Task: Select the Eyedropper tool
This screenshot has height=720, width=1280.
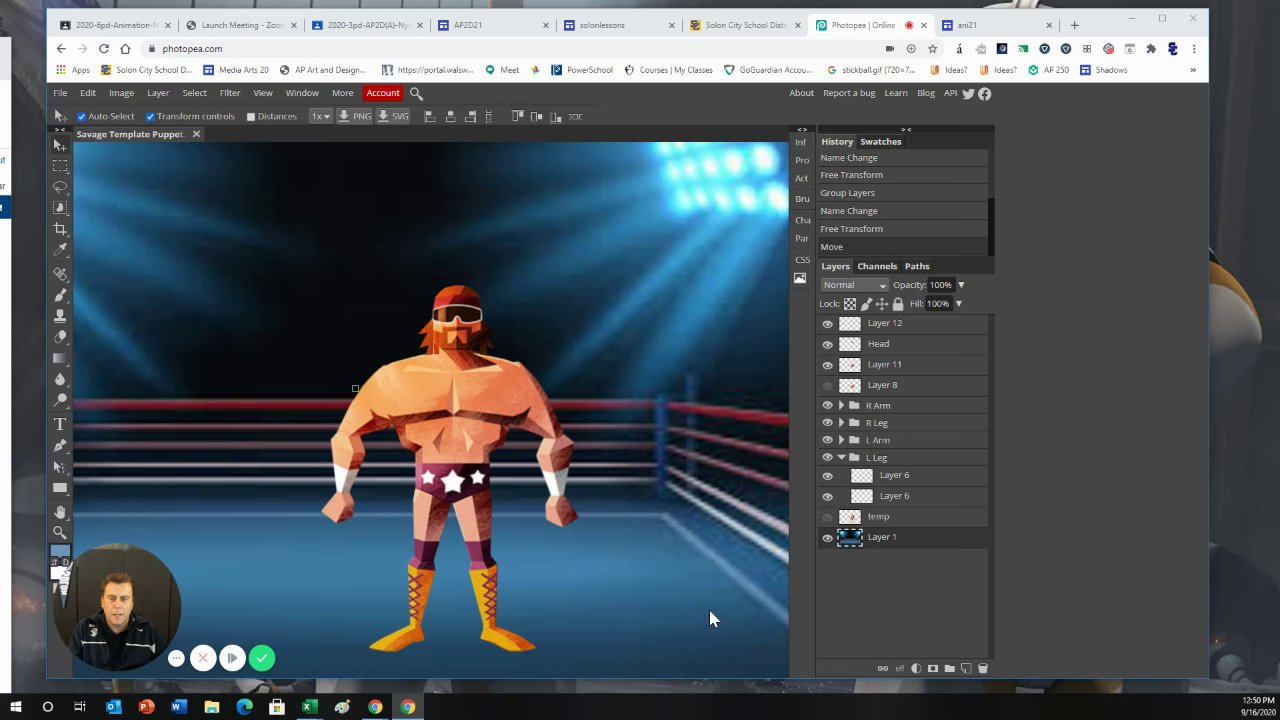Action: click(x=60, y=250)
